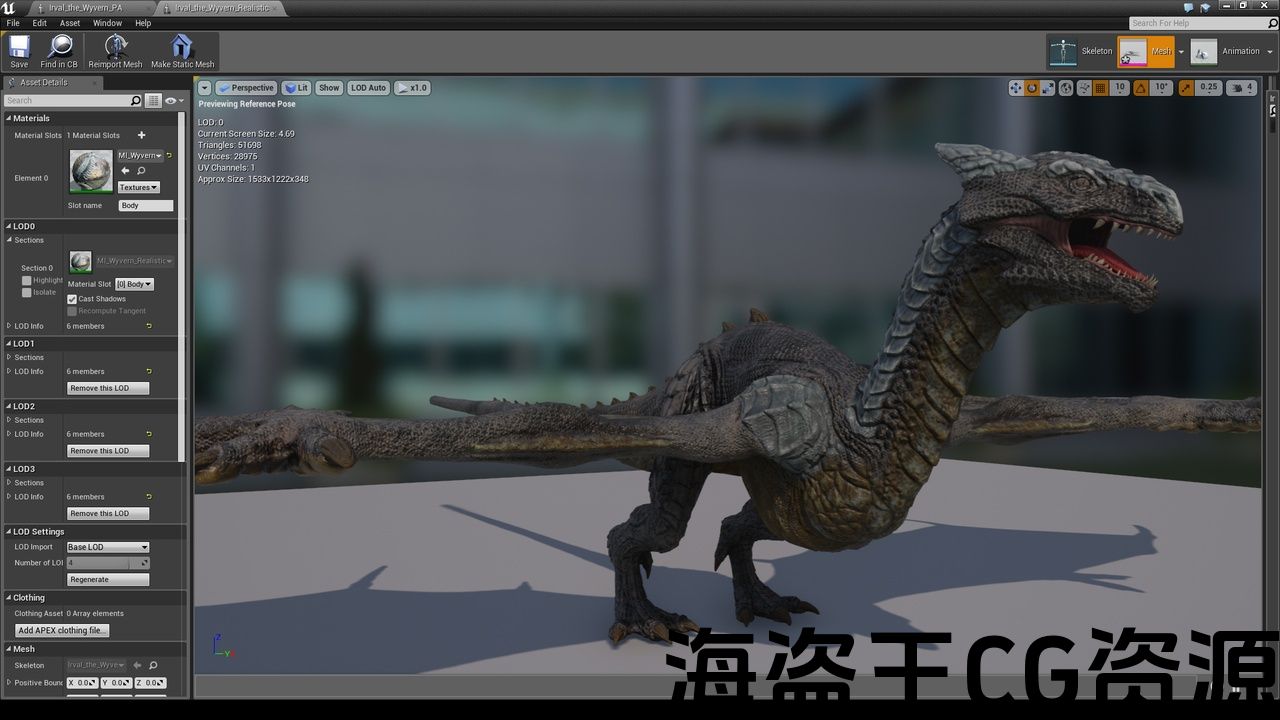Switch to Skeleton editing mode
The width and height of the screenshot is (1280, 720).
coord(1081,52)
